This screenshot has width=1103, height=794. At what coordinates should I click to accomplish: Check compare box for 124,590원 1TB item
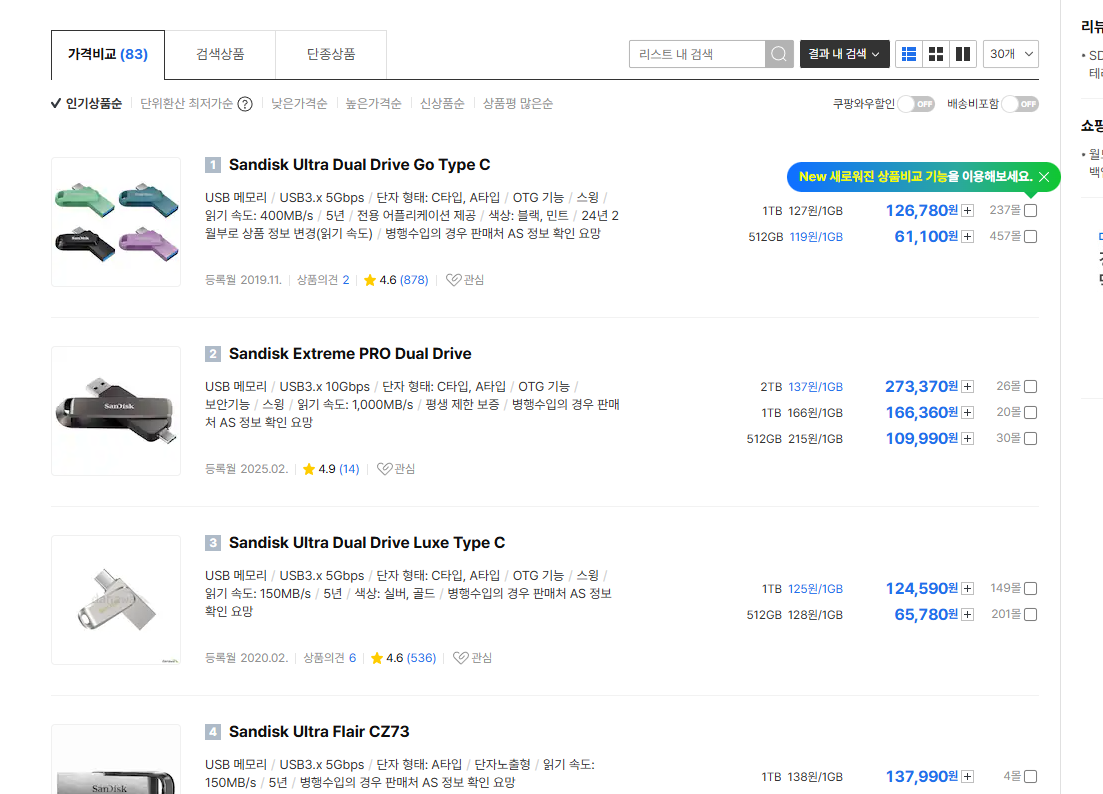pos(1031,588)
